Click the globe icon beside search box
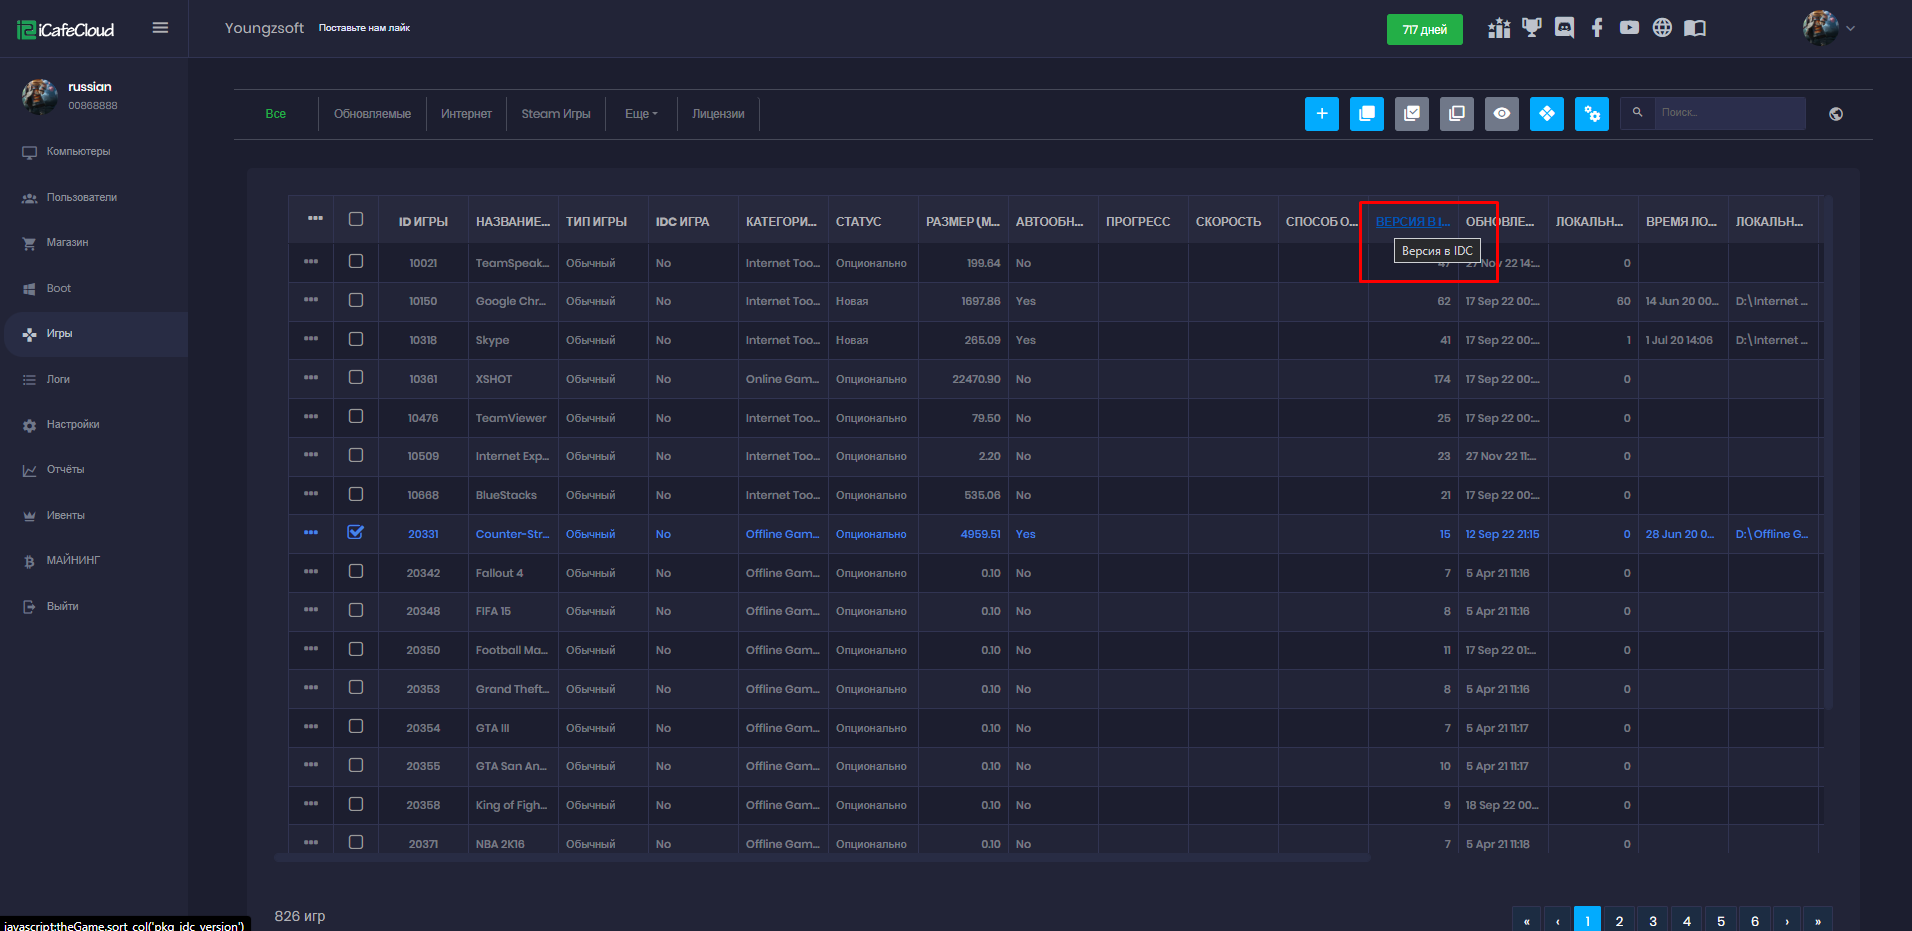 1836,114
